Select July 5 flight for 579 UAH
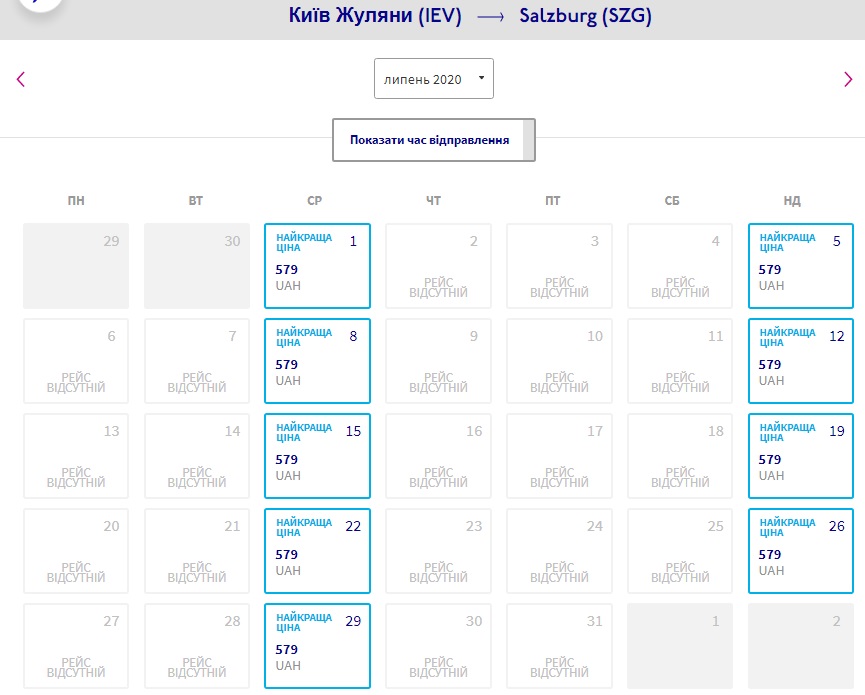The image size is (865, 695). tap(800, 265)
